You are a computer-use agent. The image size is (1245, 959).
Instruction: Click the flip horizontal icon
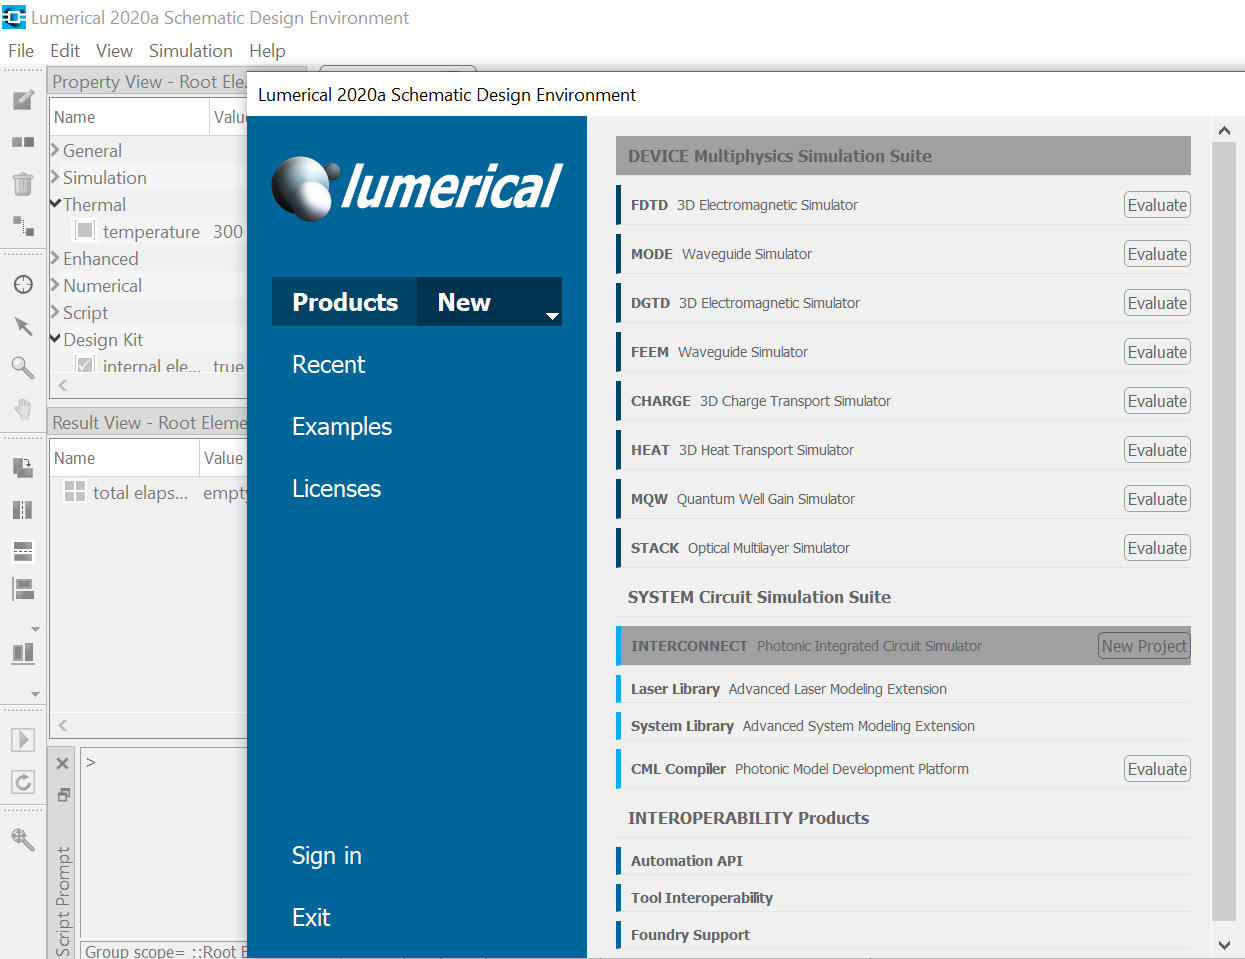coord(23,510)
